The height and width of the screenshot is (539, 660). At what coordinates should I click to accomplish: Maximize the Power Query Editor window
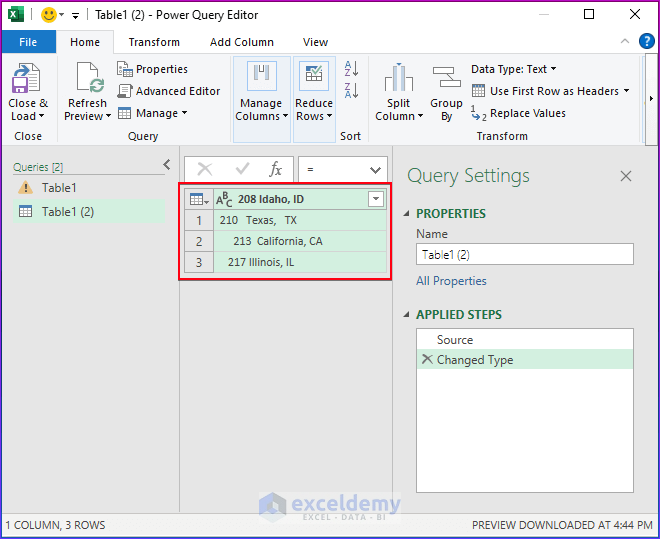coord(589,14)
